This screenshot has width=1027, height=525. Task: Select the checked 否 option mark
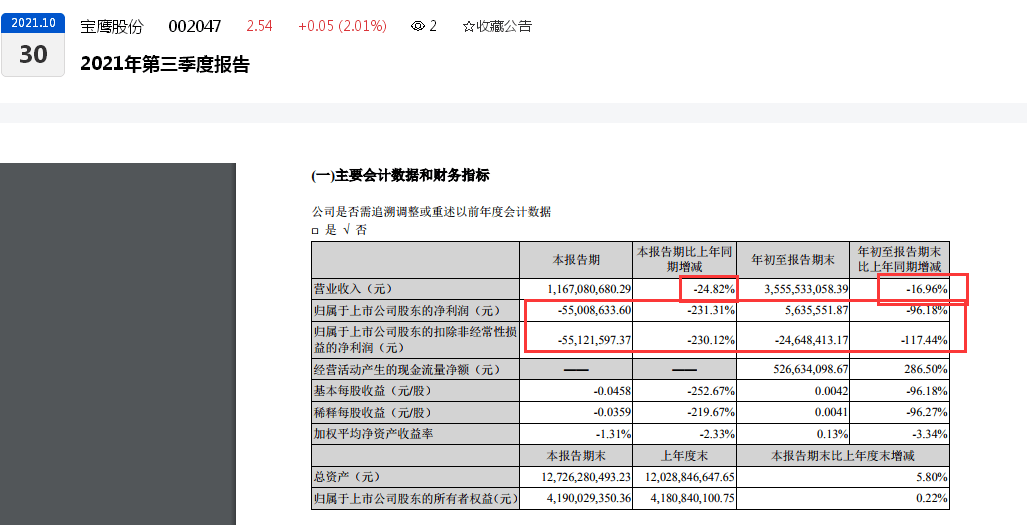[346, 230]
